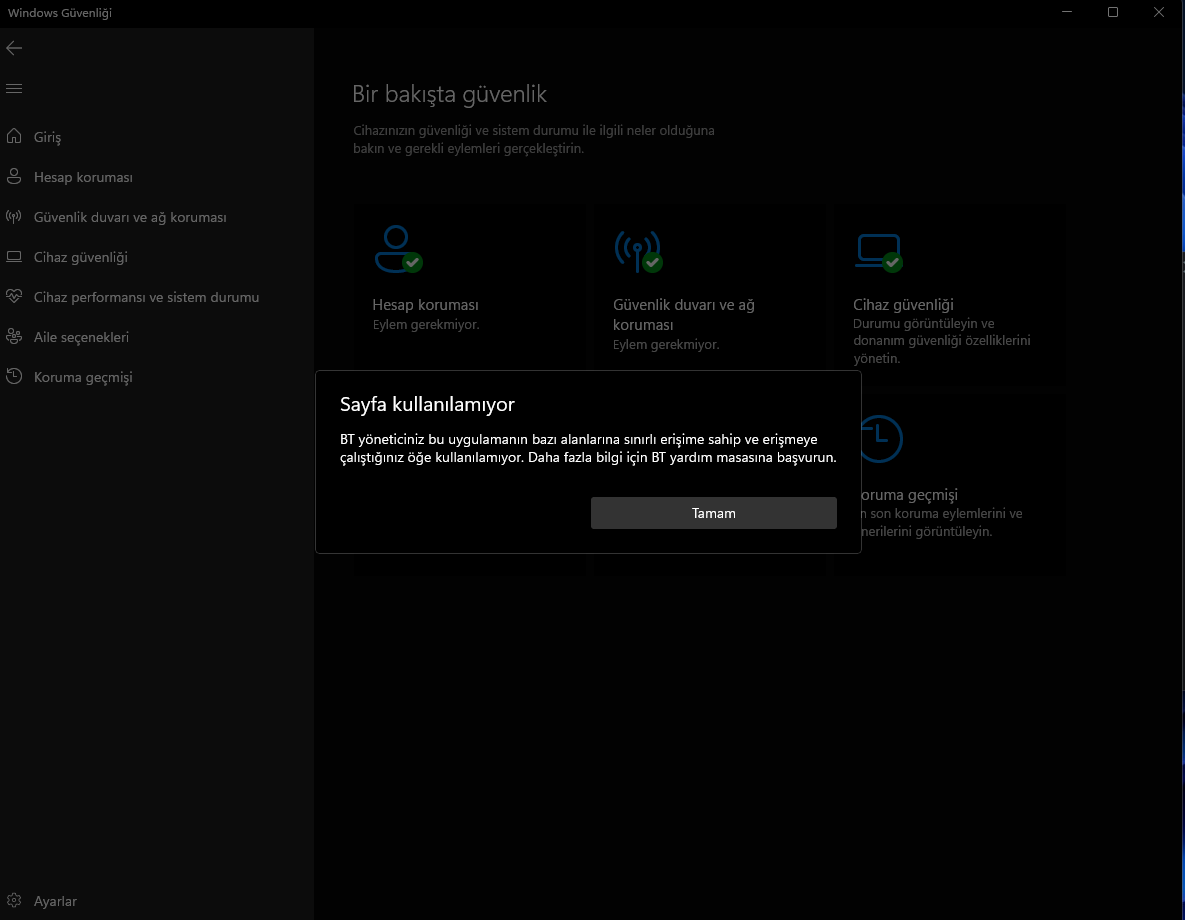Open Cihaz performansı ve sistem durumu

[156, 297]
